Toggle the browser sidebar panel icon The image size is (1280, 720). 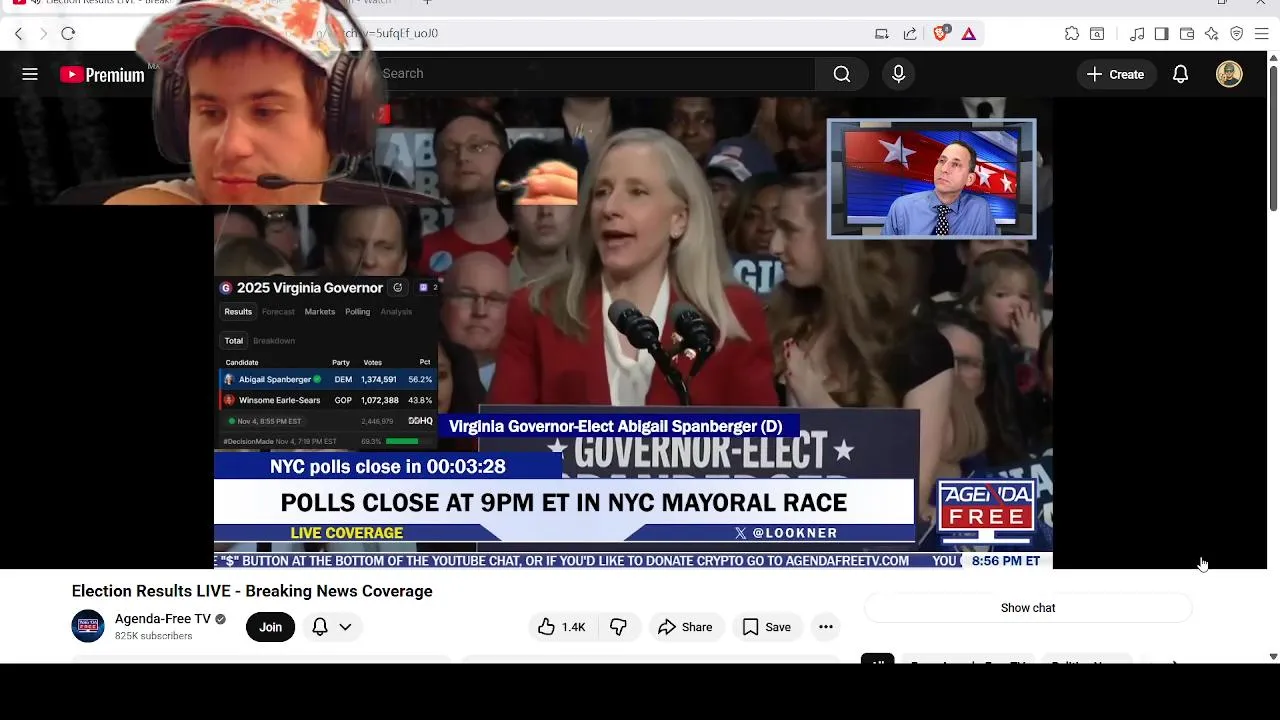[1162, 34]
